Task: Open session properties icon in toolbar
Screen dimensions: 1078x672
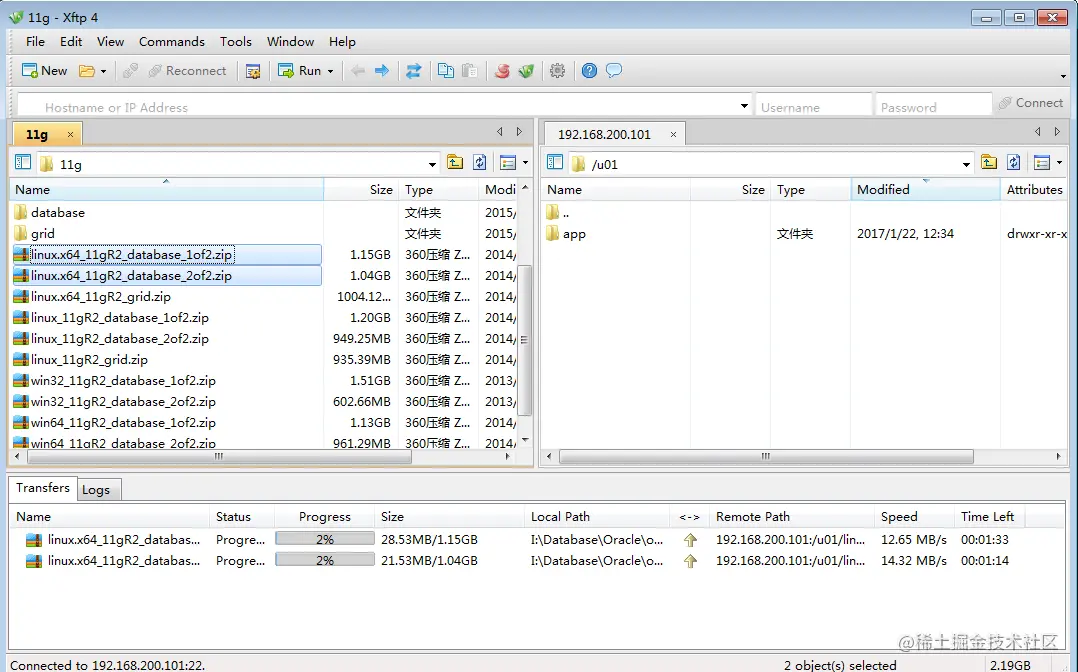Action: 253,71
